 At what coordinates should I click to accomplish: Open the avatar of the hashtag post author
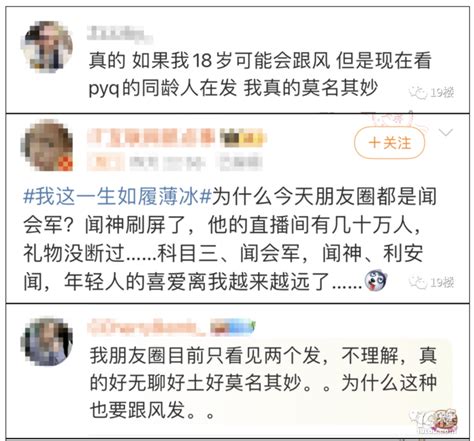[x=47, y=145]
